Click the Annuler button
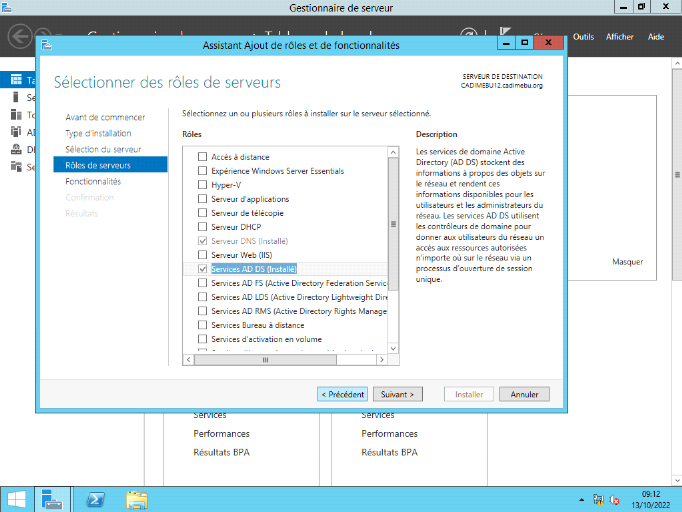 524,394
